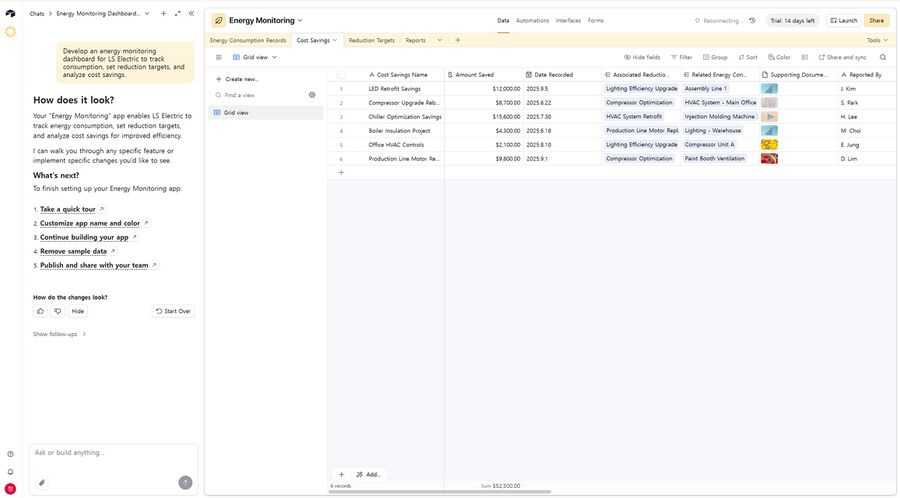Image resolution: width=900 pixels, height=498 pixels.
Task: Tick the select-all checkbox in header row
Action: (x=341, y=74)
